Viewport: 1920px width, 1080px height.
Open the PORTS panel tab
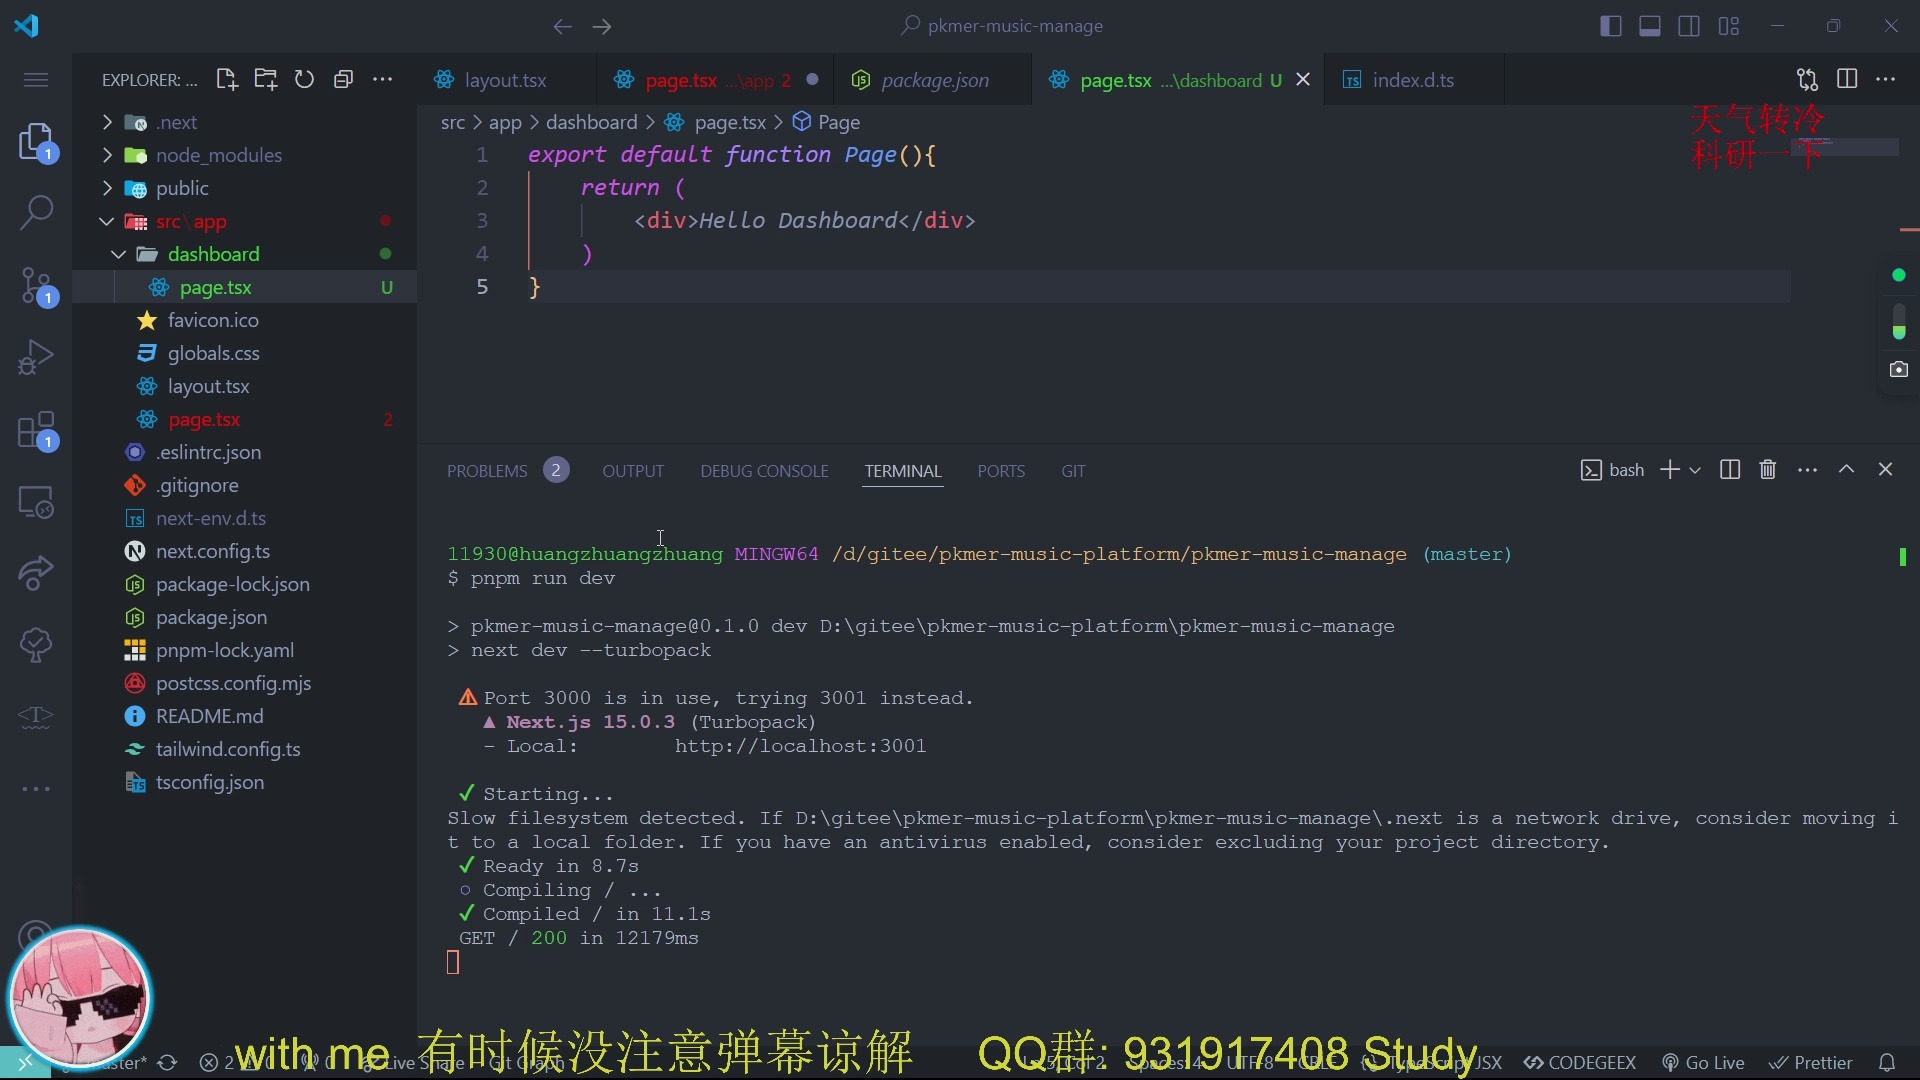[1001, 471]
